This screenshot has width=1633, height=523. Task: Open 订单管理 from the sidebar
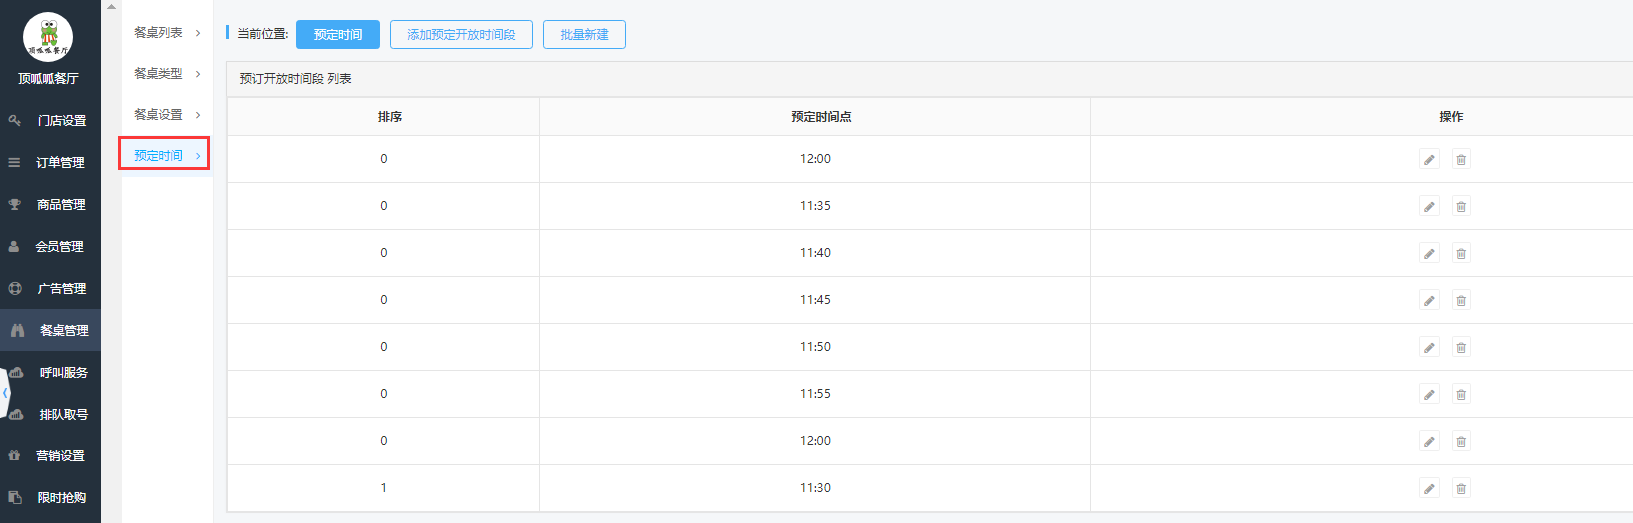click(50, 162)
